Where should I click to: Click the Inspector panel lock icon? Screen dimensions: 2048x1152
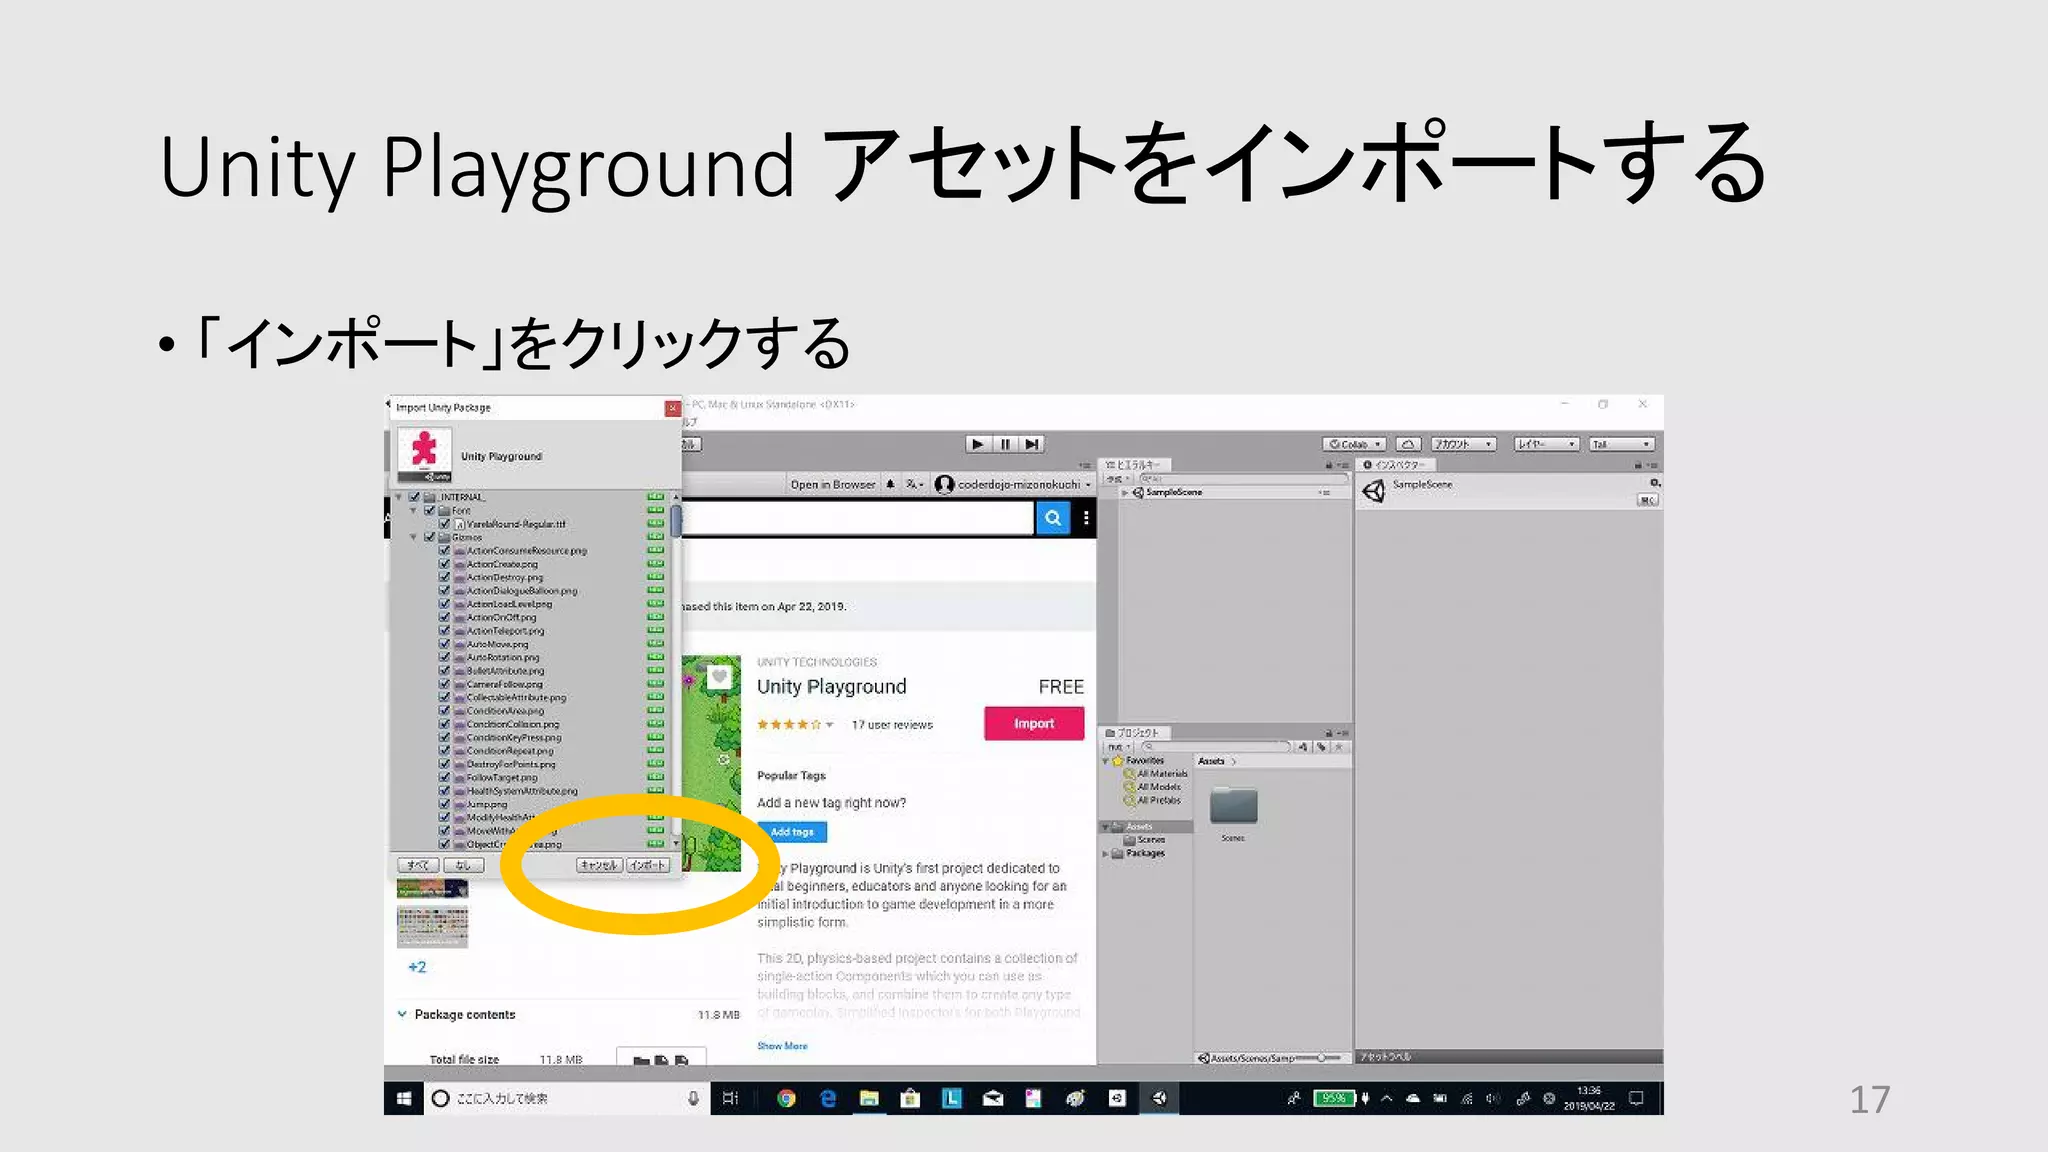(1638, 466)
